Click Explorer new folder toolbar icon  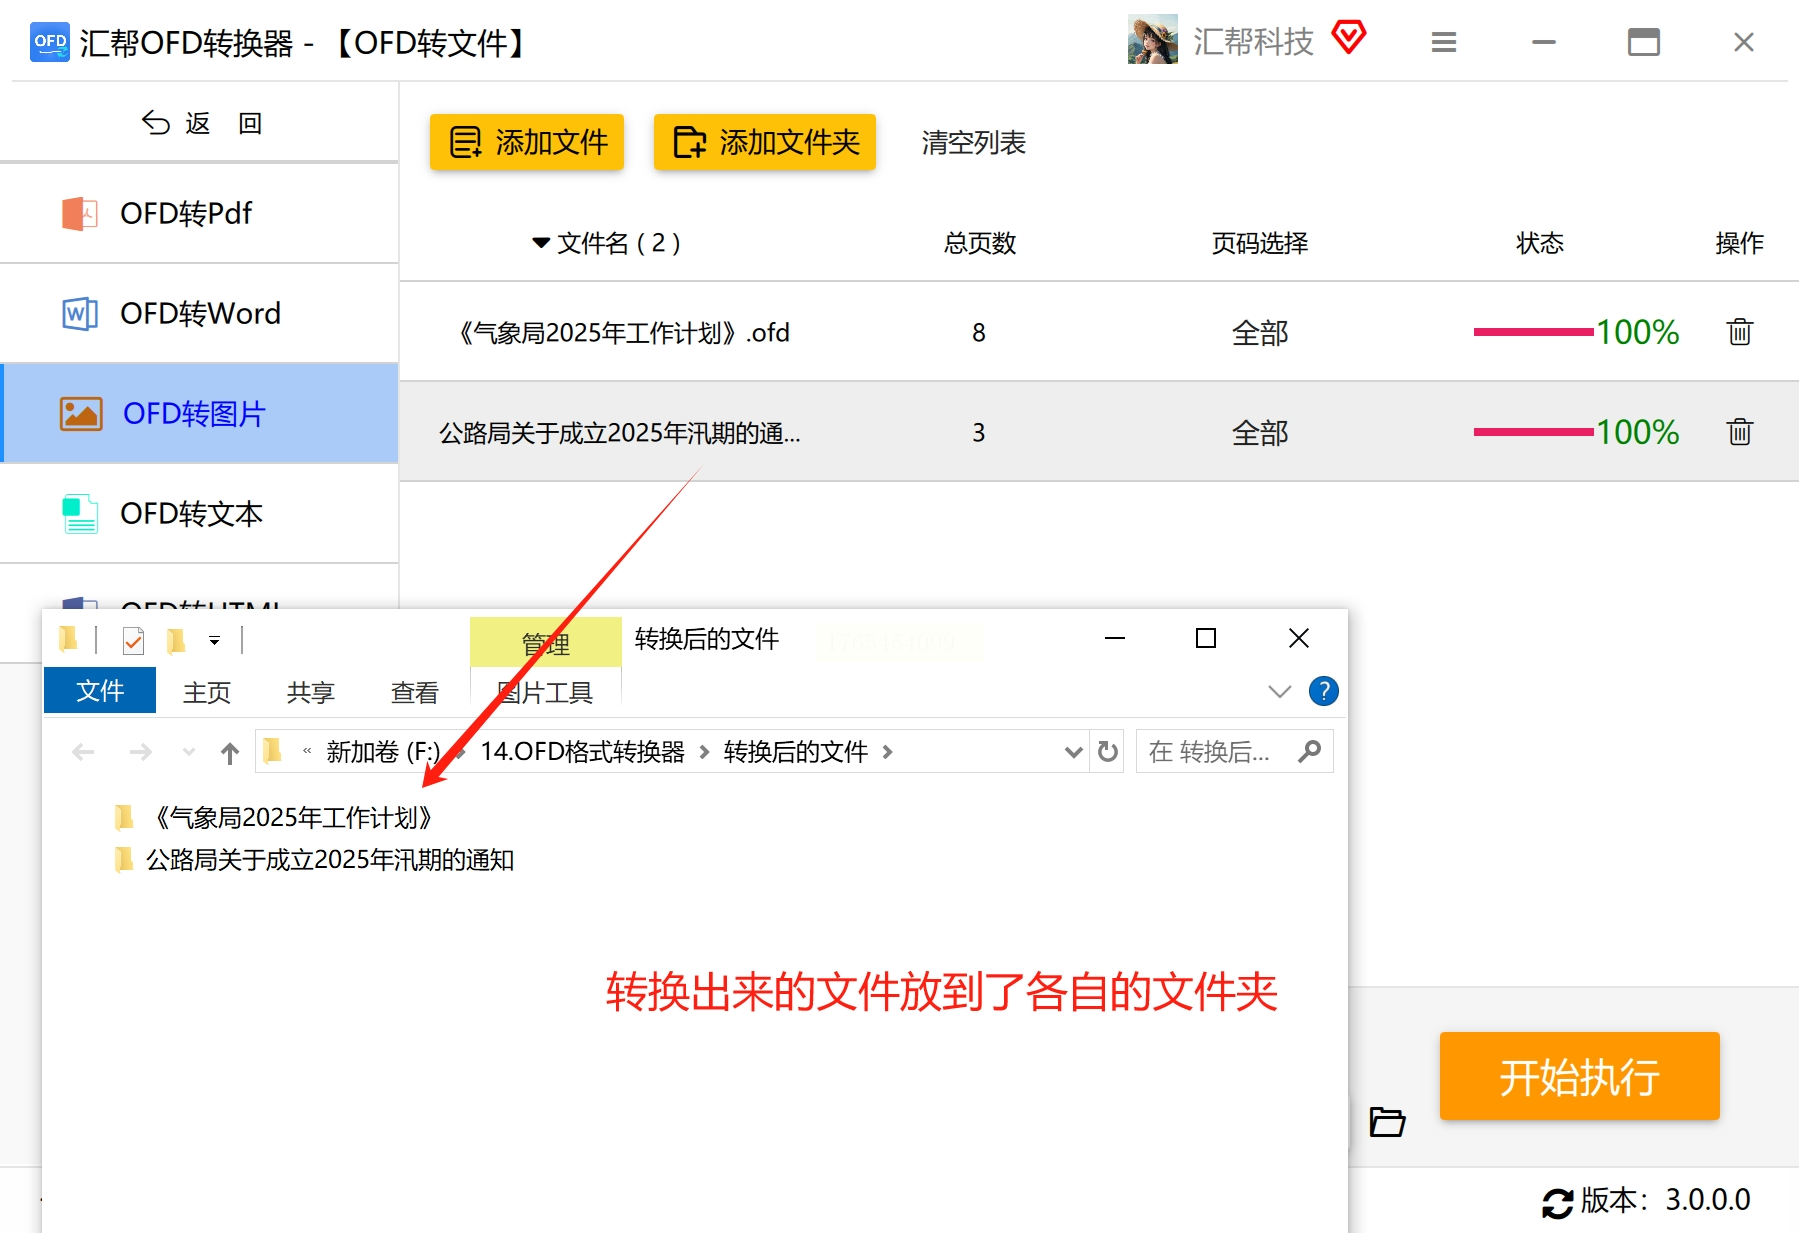[x=176, y=640]
